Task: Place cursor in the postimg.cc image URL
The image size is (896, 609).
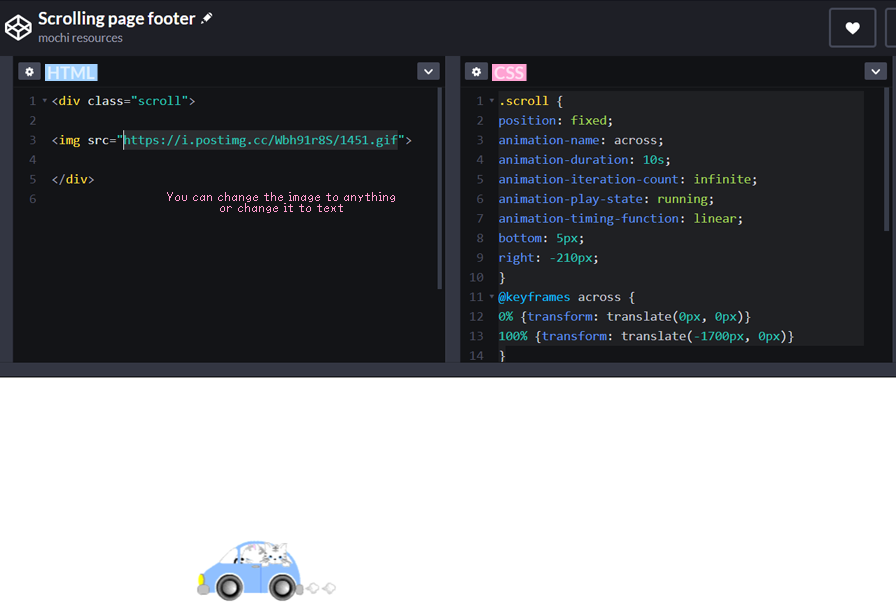Action: (x=260, y=140)
